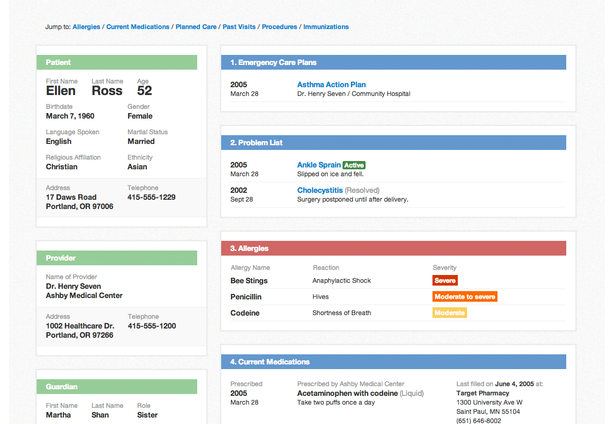Select the Ashby Medical Center text
Viewport: 615px width, 424px height.
(84, 295)
